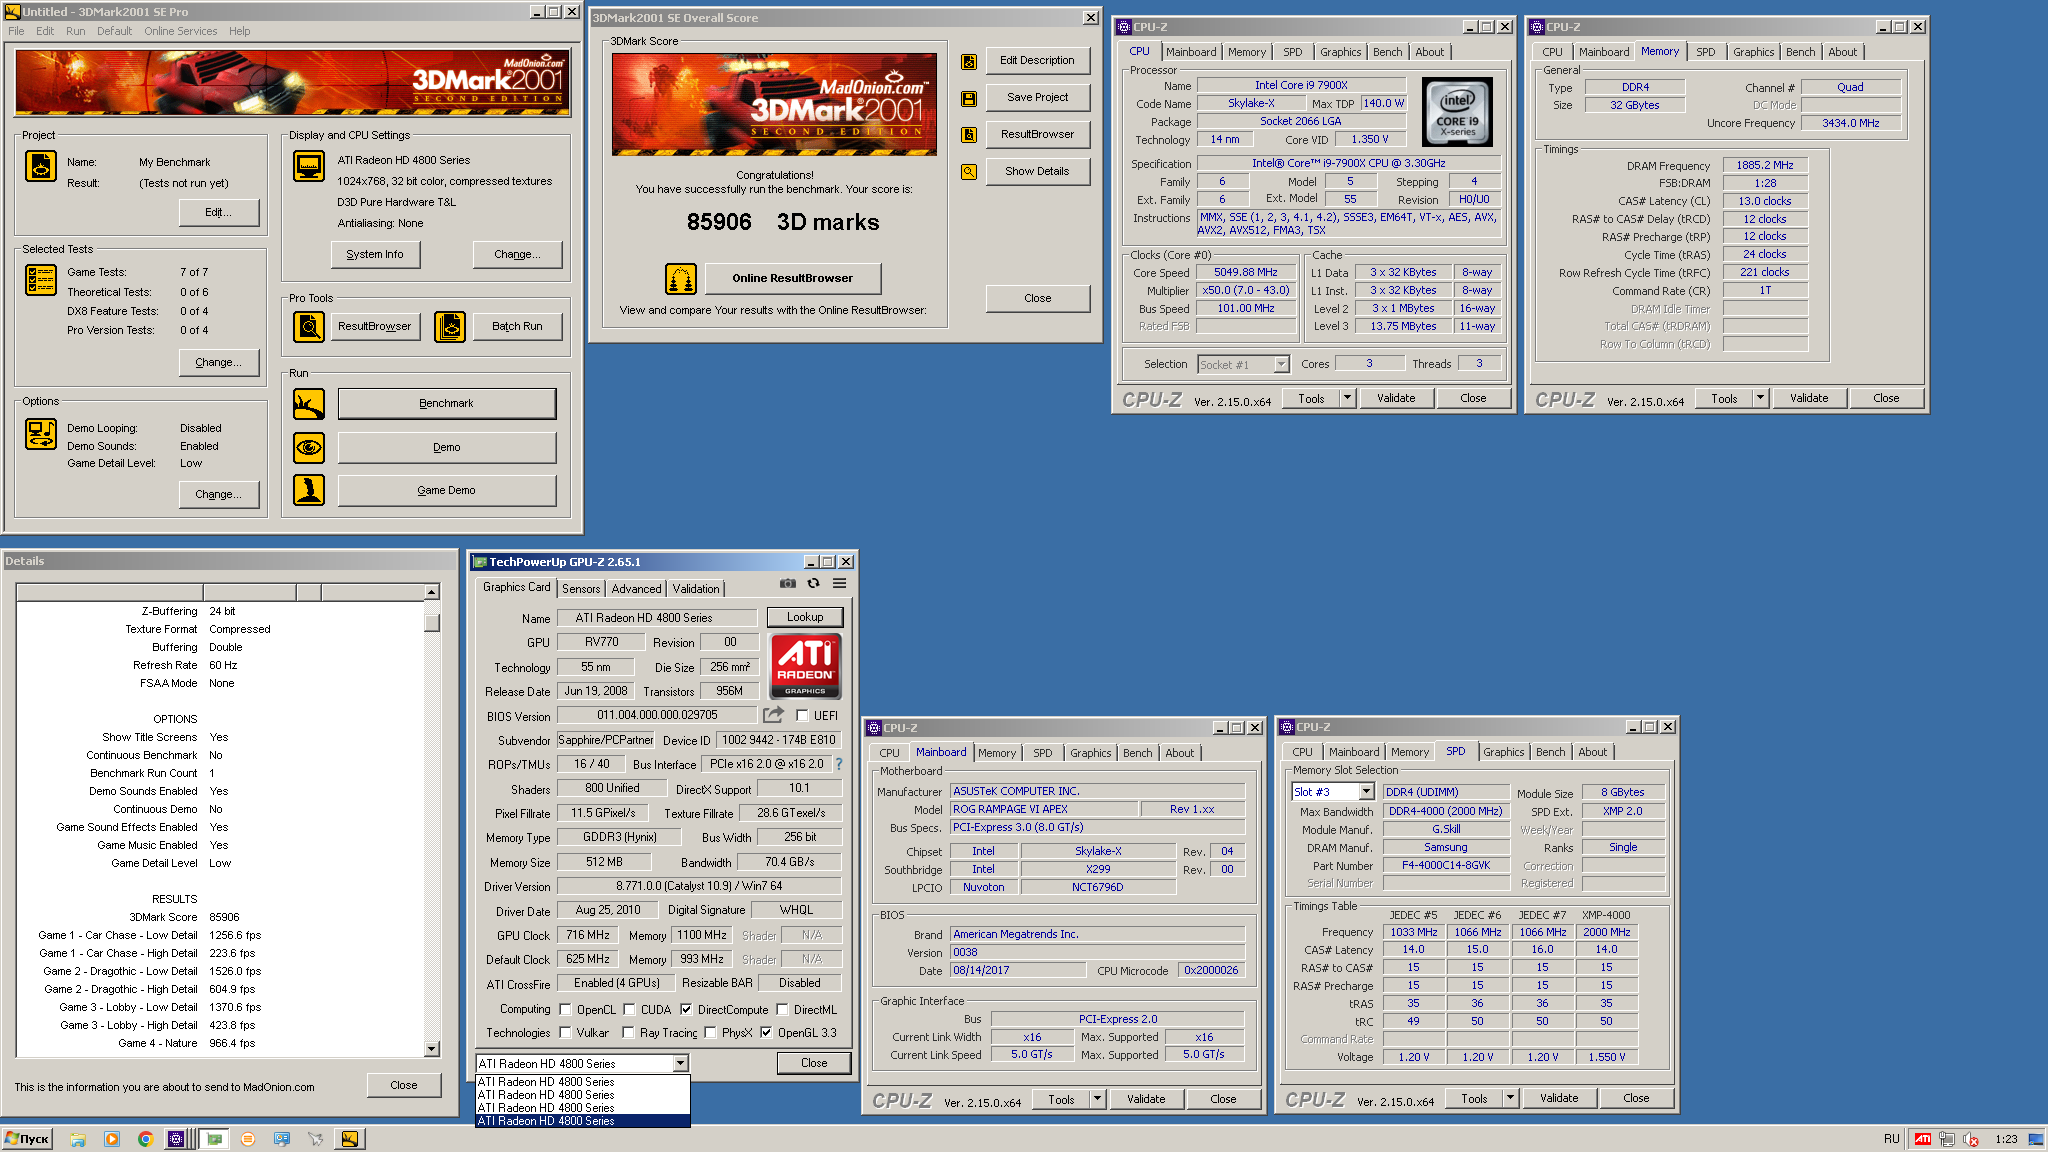
Task: Toggle the PhysX checkbox
Action: pyautogui.click(x=710, y=1033)
